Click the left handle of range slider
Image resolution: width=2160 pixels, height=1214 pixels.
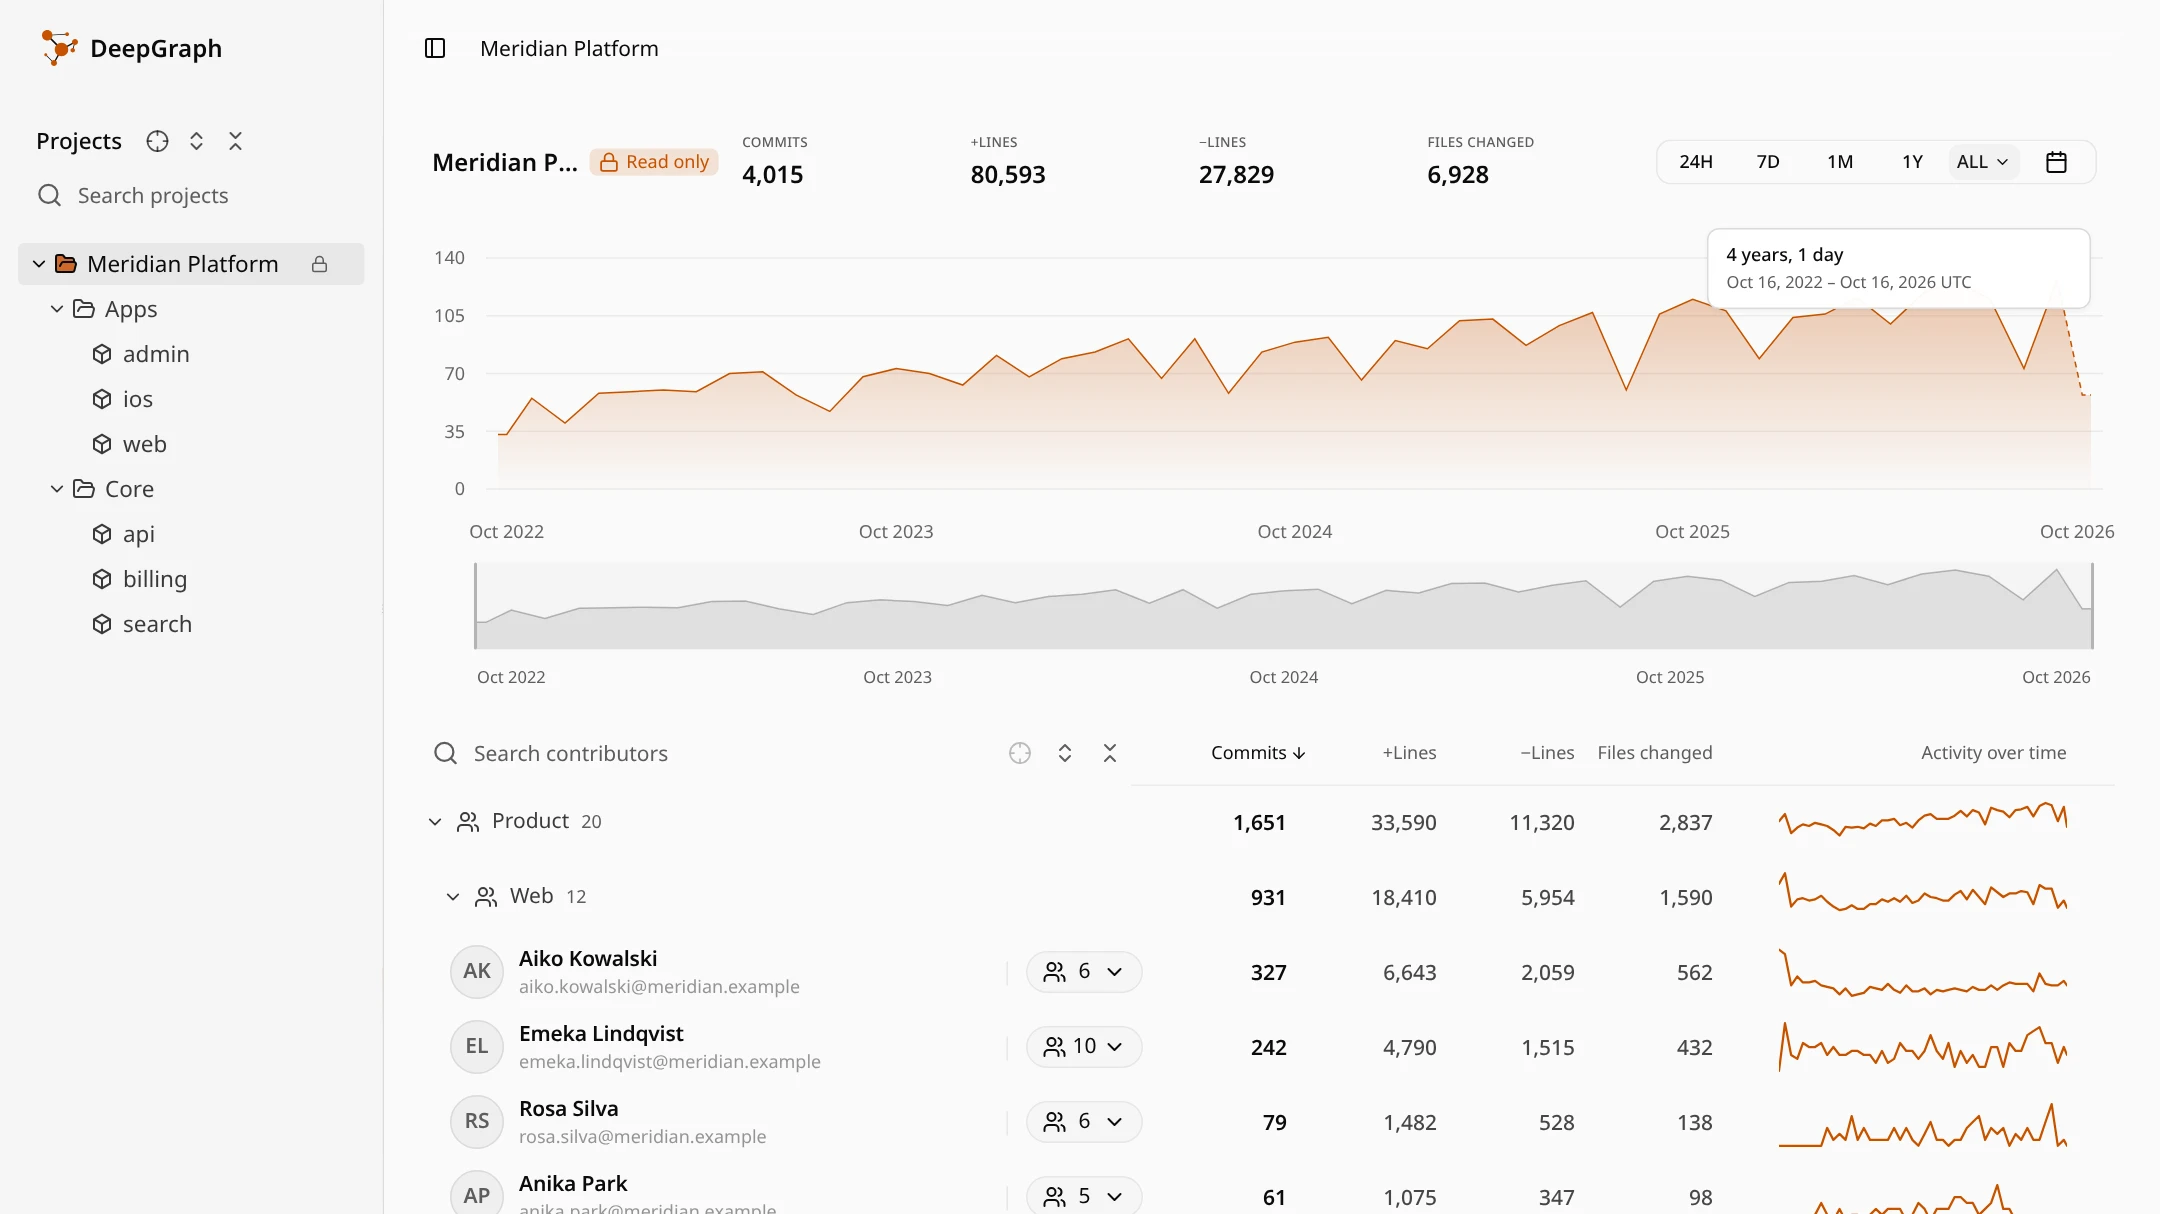[x=476, y=606]
